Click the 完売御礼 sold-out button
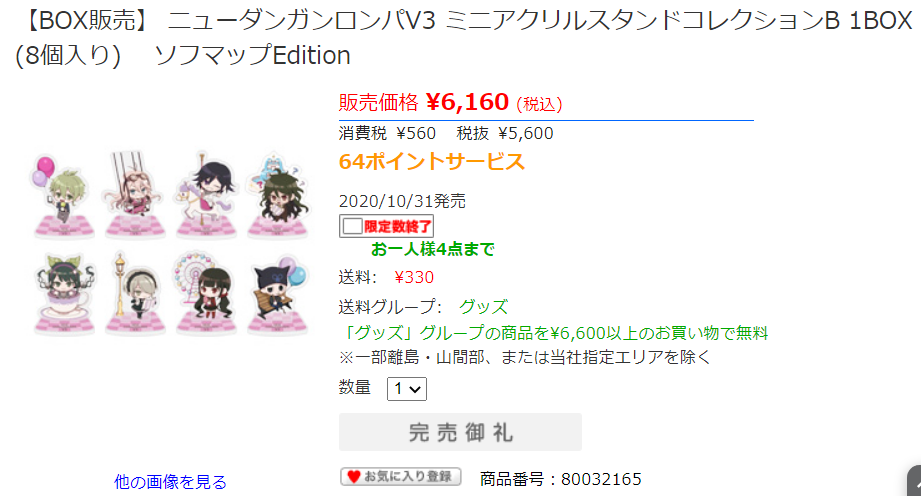The height and width of the screenshot is (496, 921). click(460, 432)
